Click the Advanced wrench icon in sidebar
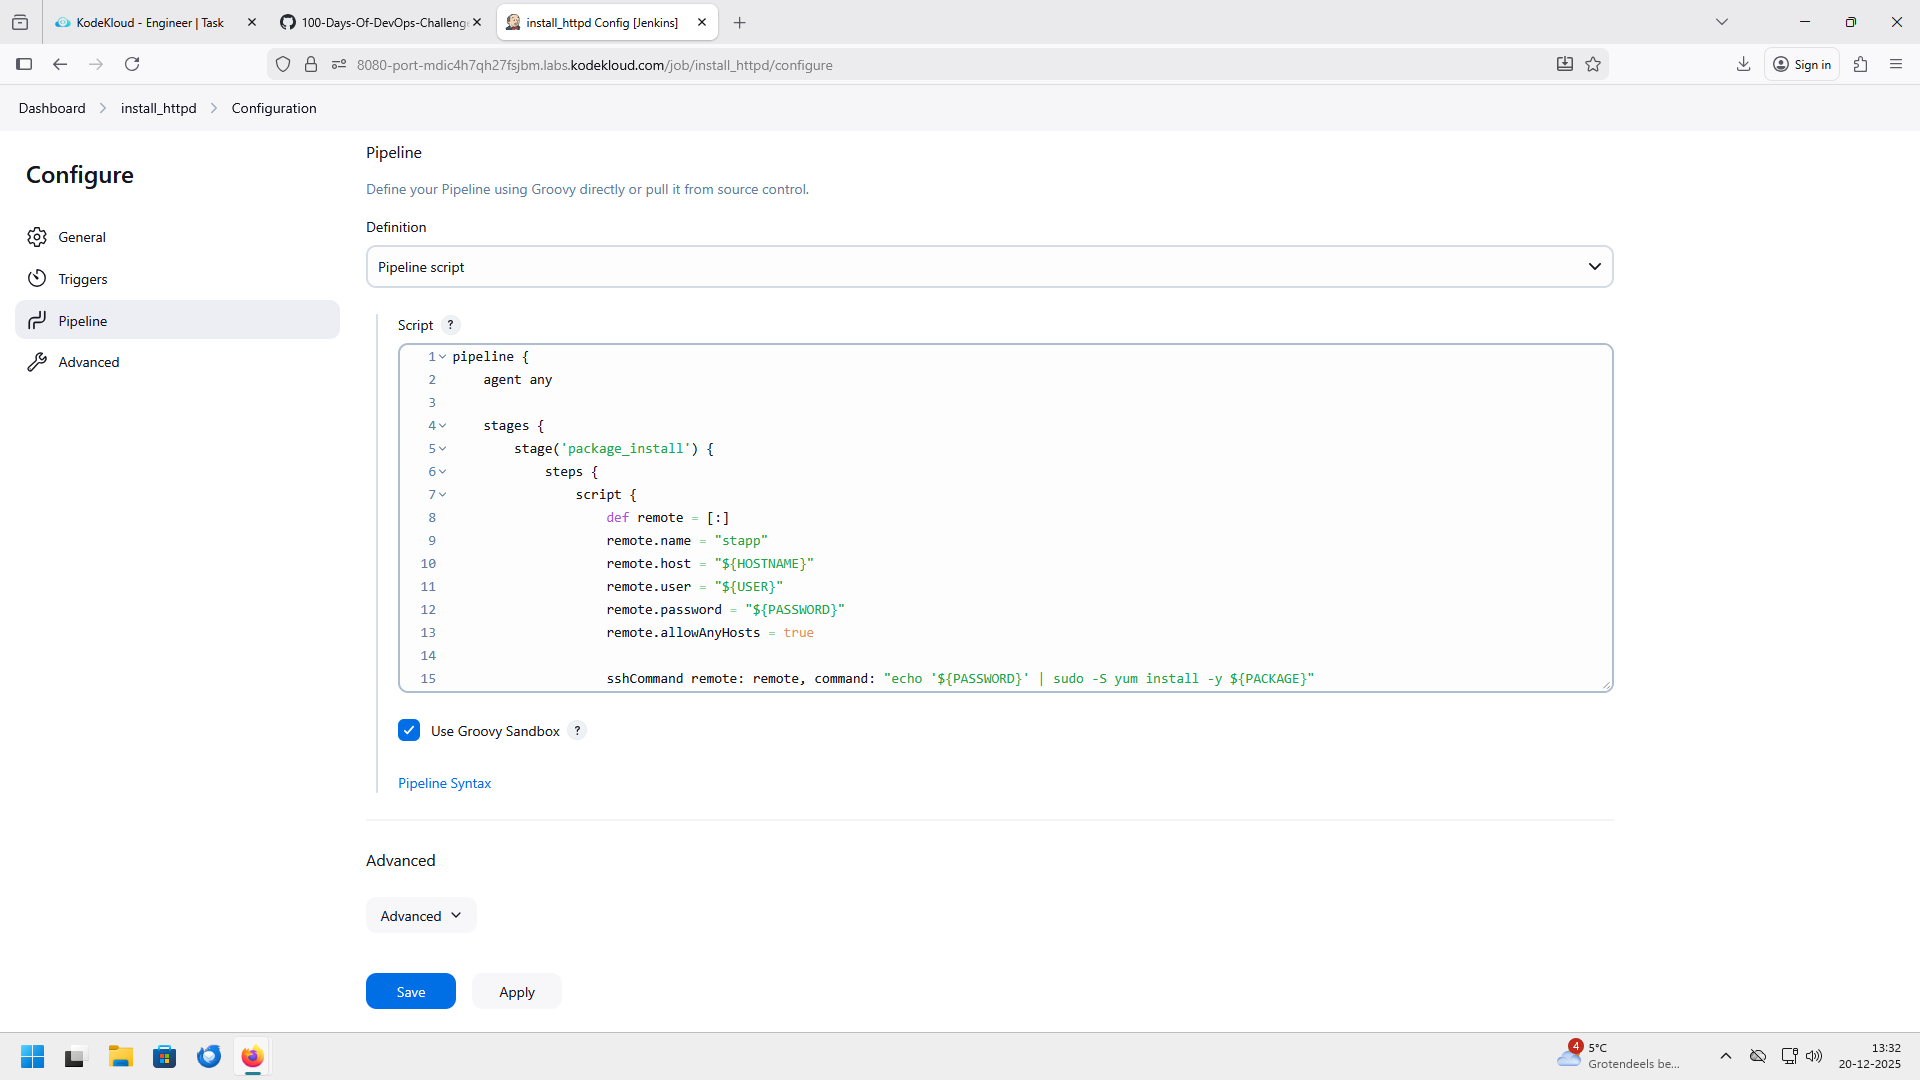1920x1080 pixels. coord(37,362)
